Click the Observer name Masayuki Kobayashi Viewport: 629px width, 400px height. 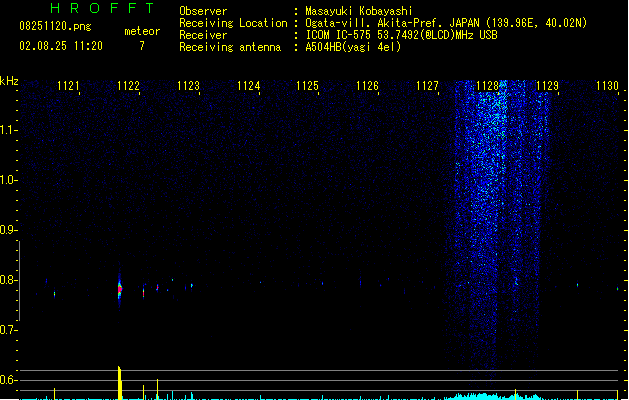(x=359, y=11)
